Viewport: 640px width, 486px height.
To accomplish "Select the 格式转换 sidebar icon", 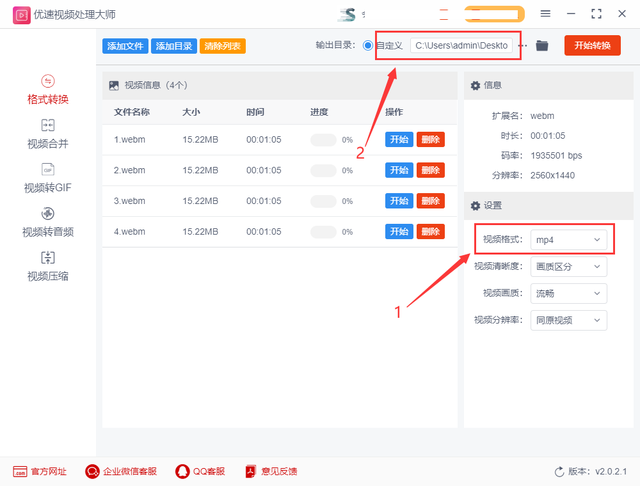I will click(48, 81).
